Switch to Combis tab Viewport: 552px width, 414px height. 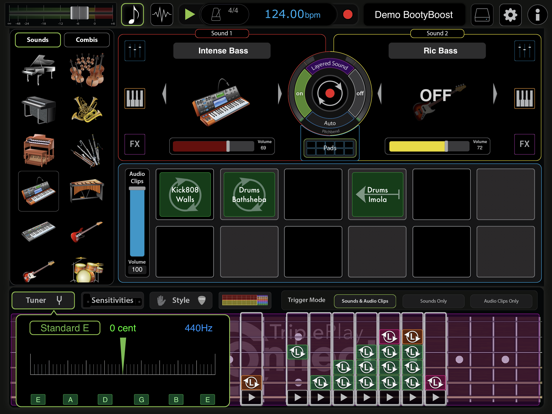pyautogui.click(x=87, y=40)
